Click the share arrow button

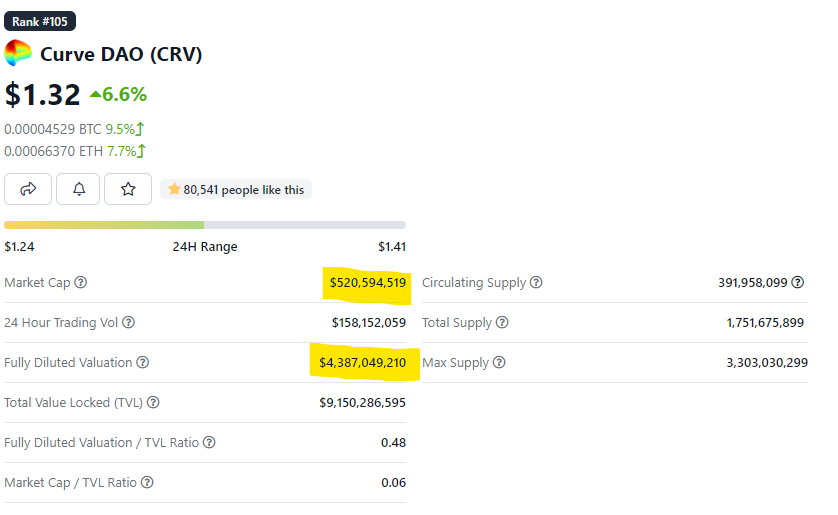click(x=28, y=189)
